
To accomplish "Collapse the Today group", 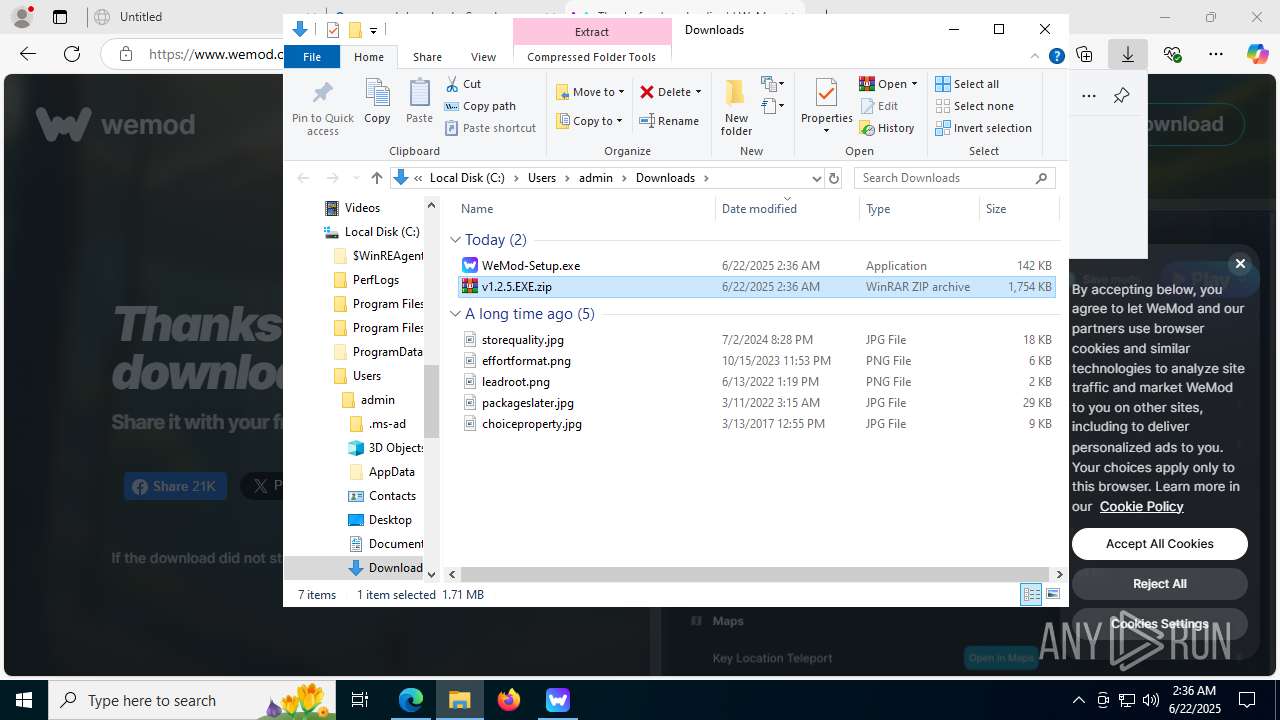I will click(x=455, y=240).
